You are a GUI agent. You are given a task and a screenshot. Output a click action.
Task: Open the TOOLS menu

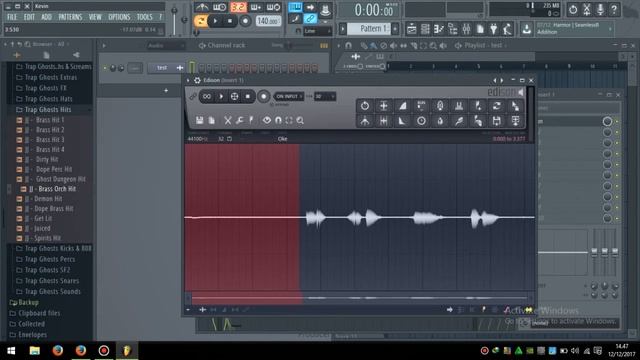144,17
